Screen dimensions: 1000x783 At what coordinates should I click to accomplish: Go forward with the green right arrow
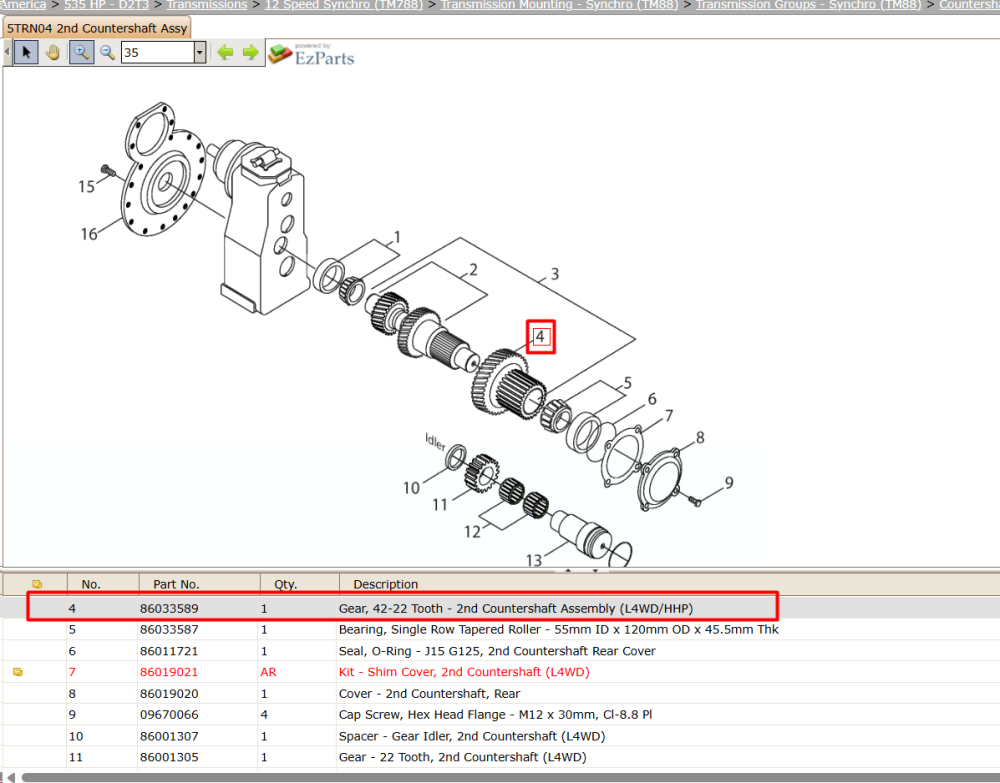tap(251, 52)
